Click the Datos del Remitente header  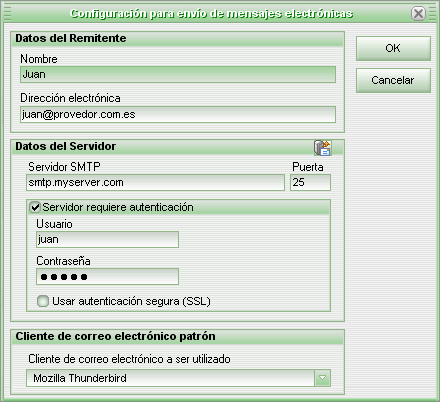tap(71, 38)
